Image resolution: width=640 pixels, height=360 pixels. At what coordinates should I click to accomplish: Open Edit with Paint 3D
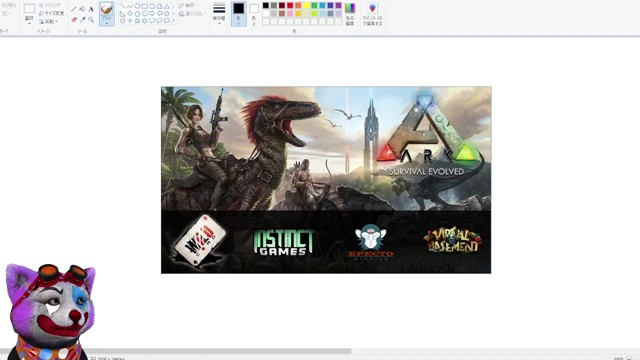[x=372, y=14]
